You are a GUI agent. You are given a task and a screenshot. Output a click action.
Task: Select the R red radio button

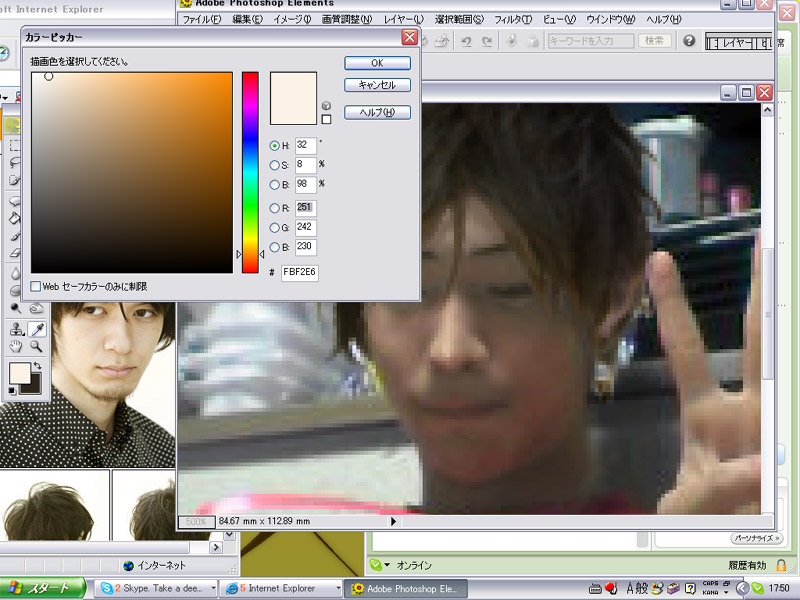pos(274,208)
